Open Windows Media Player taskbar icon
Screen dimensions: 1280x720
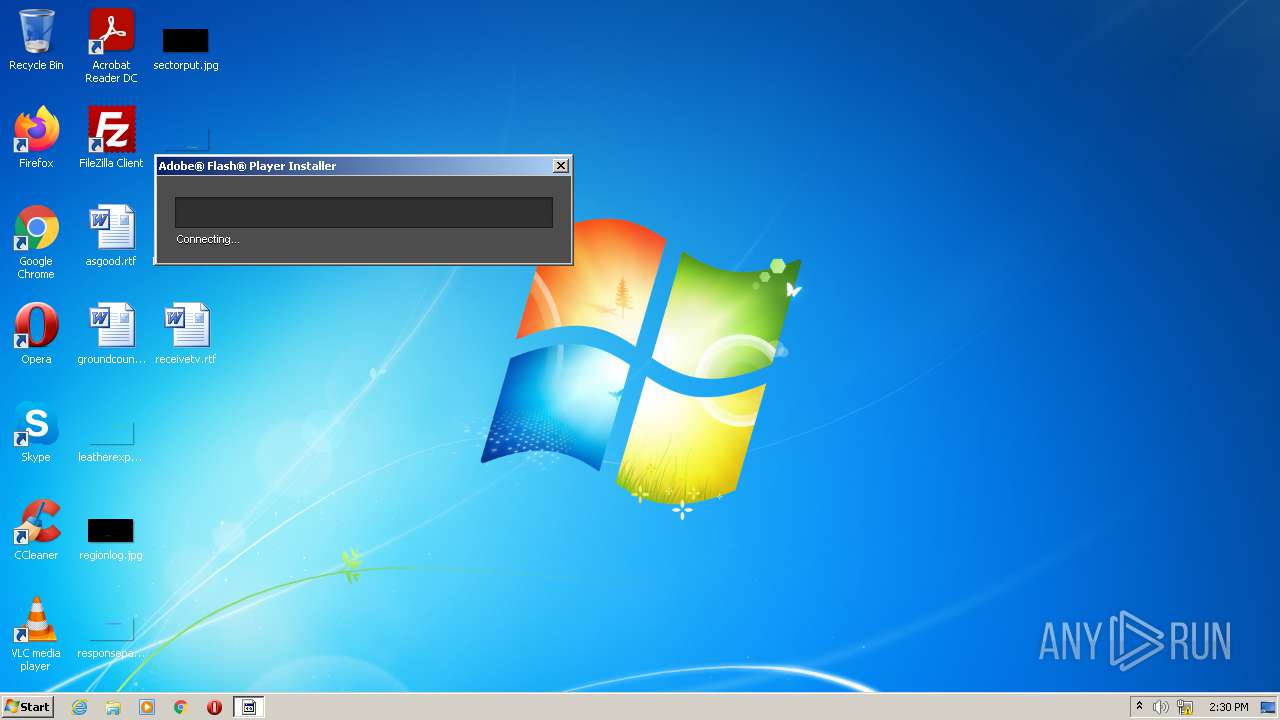(x=147, y=707)
